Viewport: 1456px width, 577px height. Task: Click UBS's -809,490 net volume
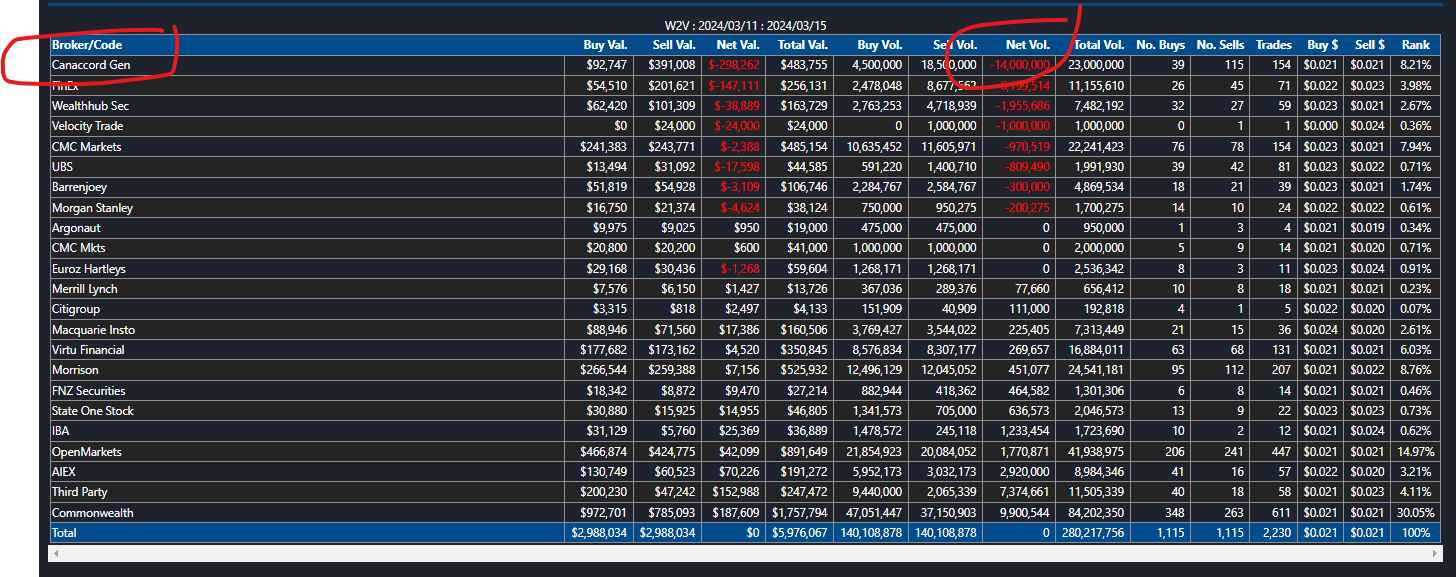1025,167
